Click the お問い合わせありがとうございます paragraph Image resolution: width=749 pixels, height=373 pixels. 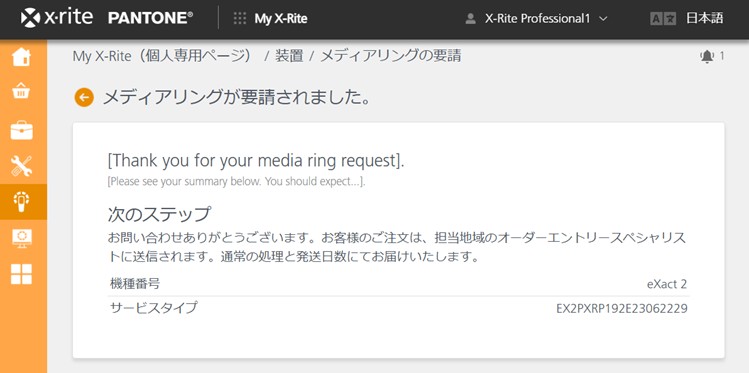398,247
